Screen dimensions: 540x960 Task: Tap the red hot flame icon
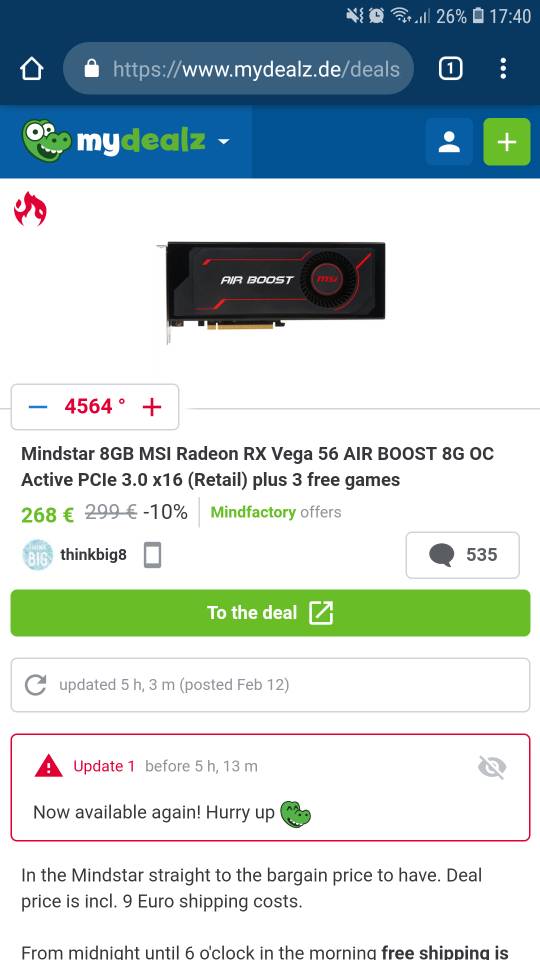coord(30,209)
